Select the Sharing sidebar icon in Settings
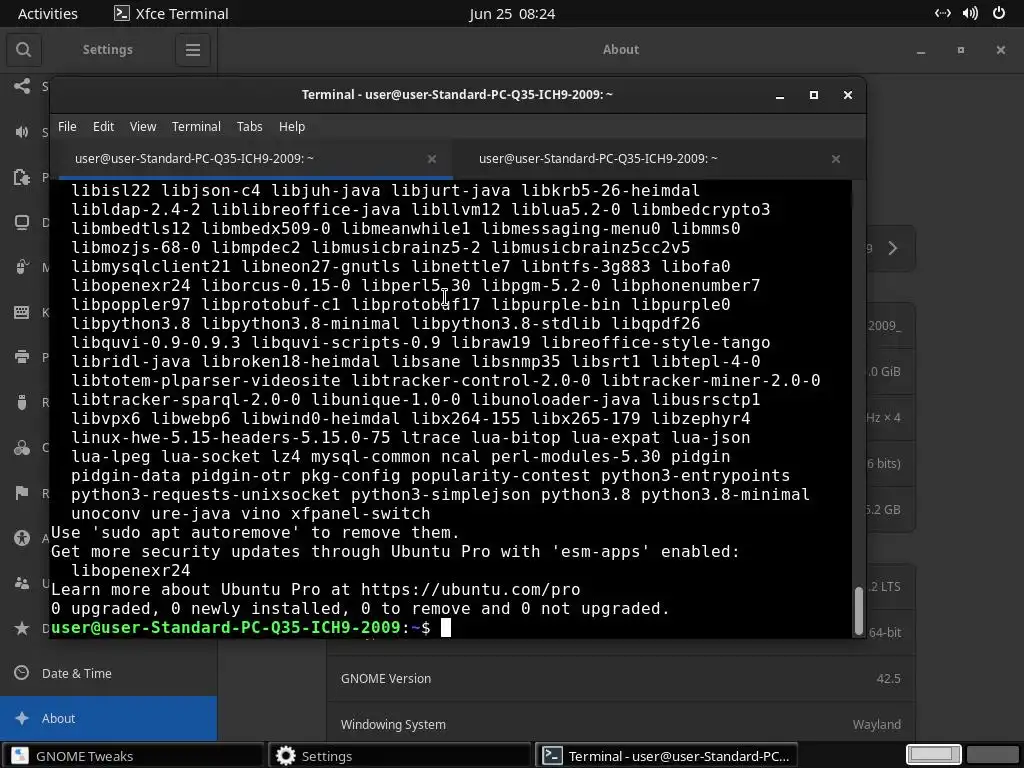Viewport: 1024px width, 768px height. pyautogui.click(x=22, y=86)
